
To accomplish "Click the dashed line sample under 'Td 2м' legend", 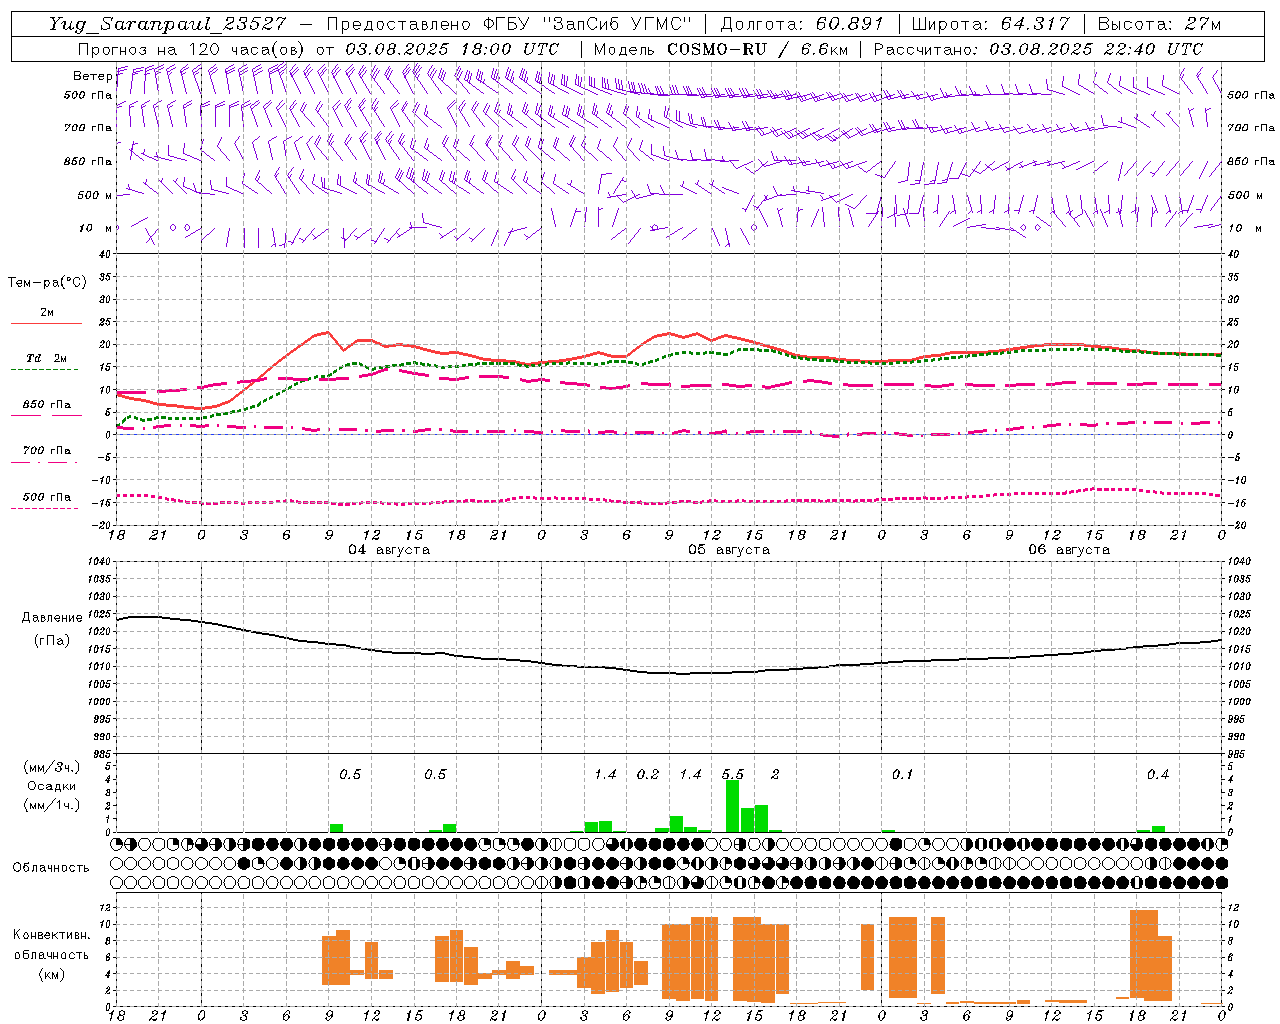I will [x=45, y=370].
